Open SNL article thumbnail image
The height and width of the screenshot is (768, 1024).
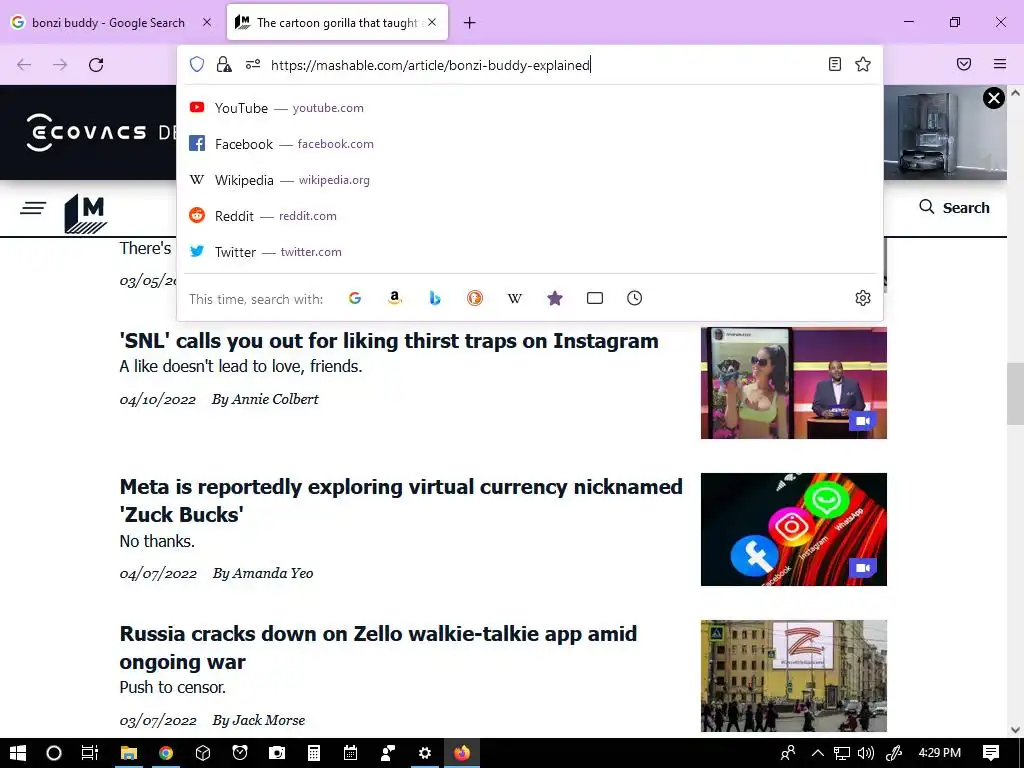point(793,383)
